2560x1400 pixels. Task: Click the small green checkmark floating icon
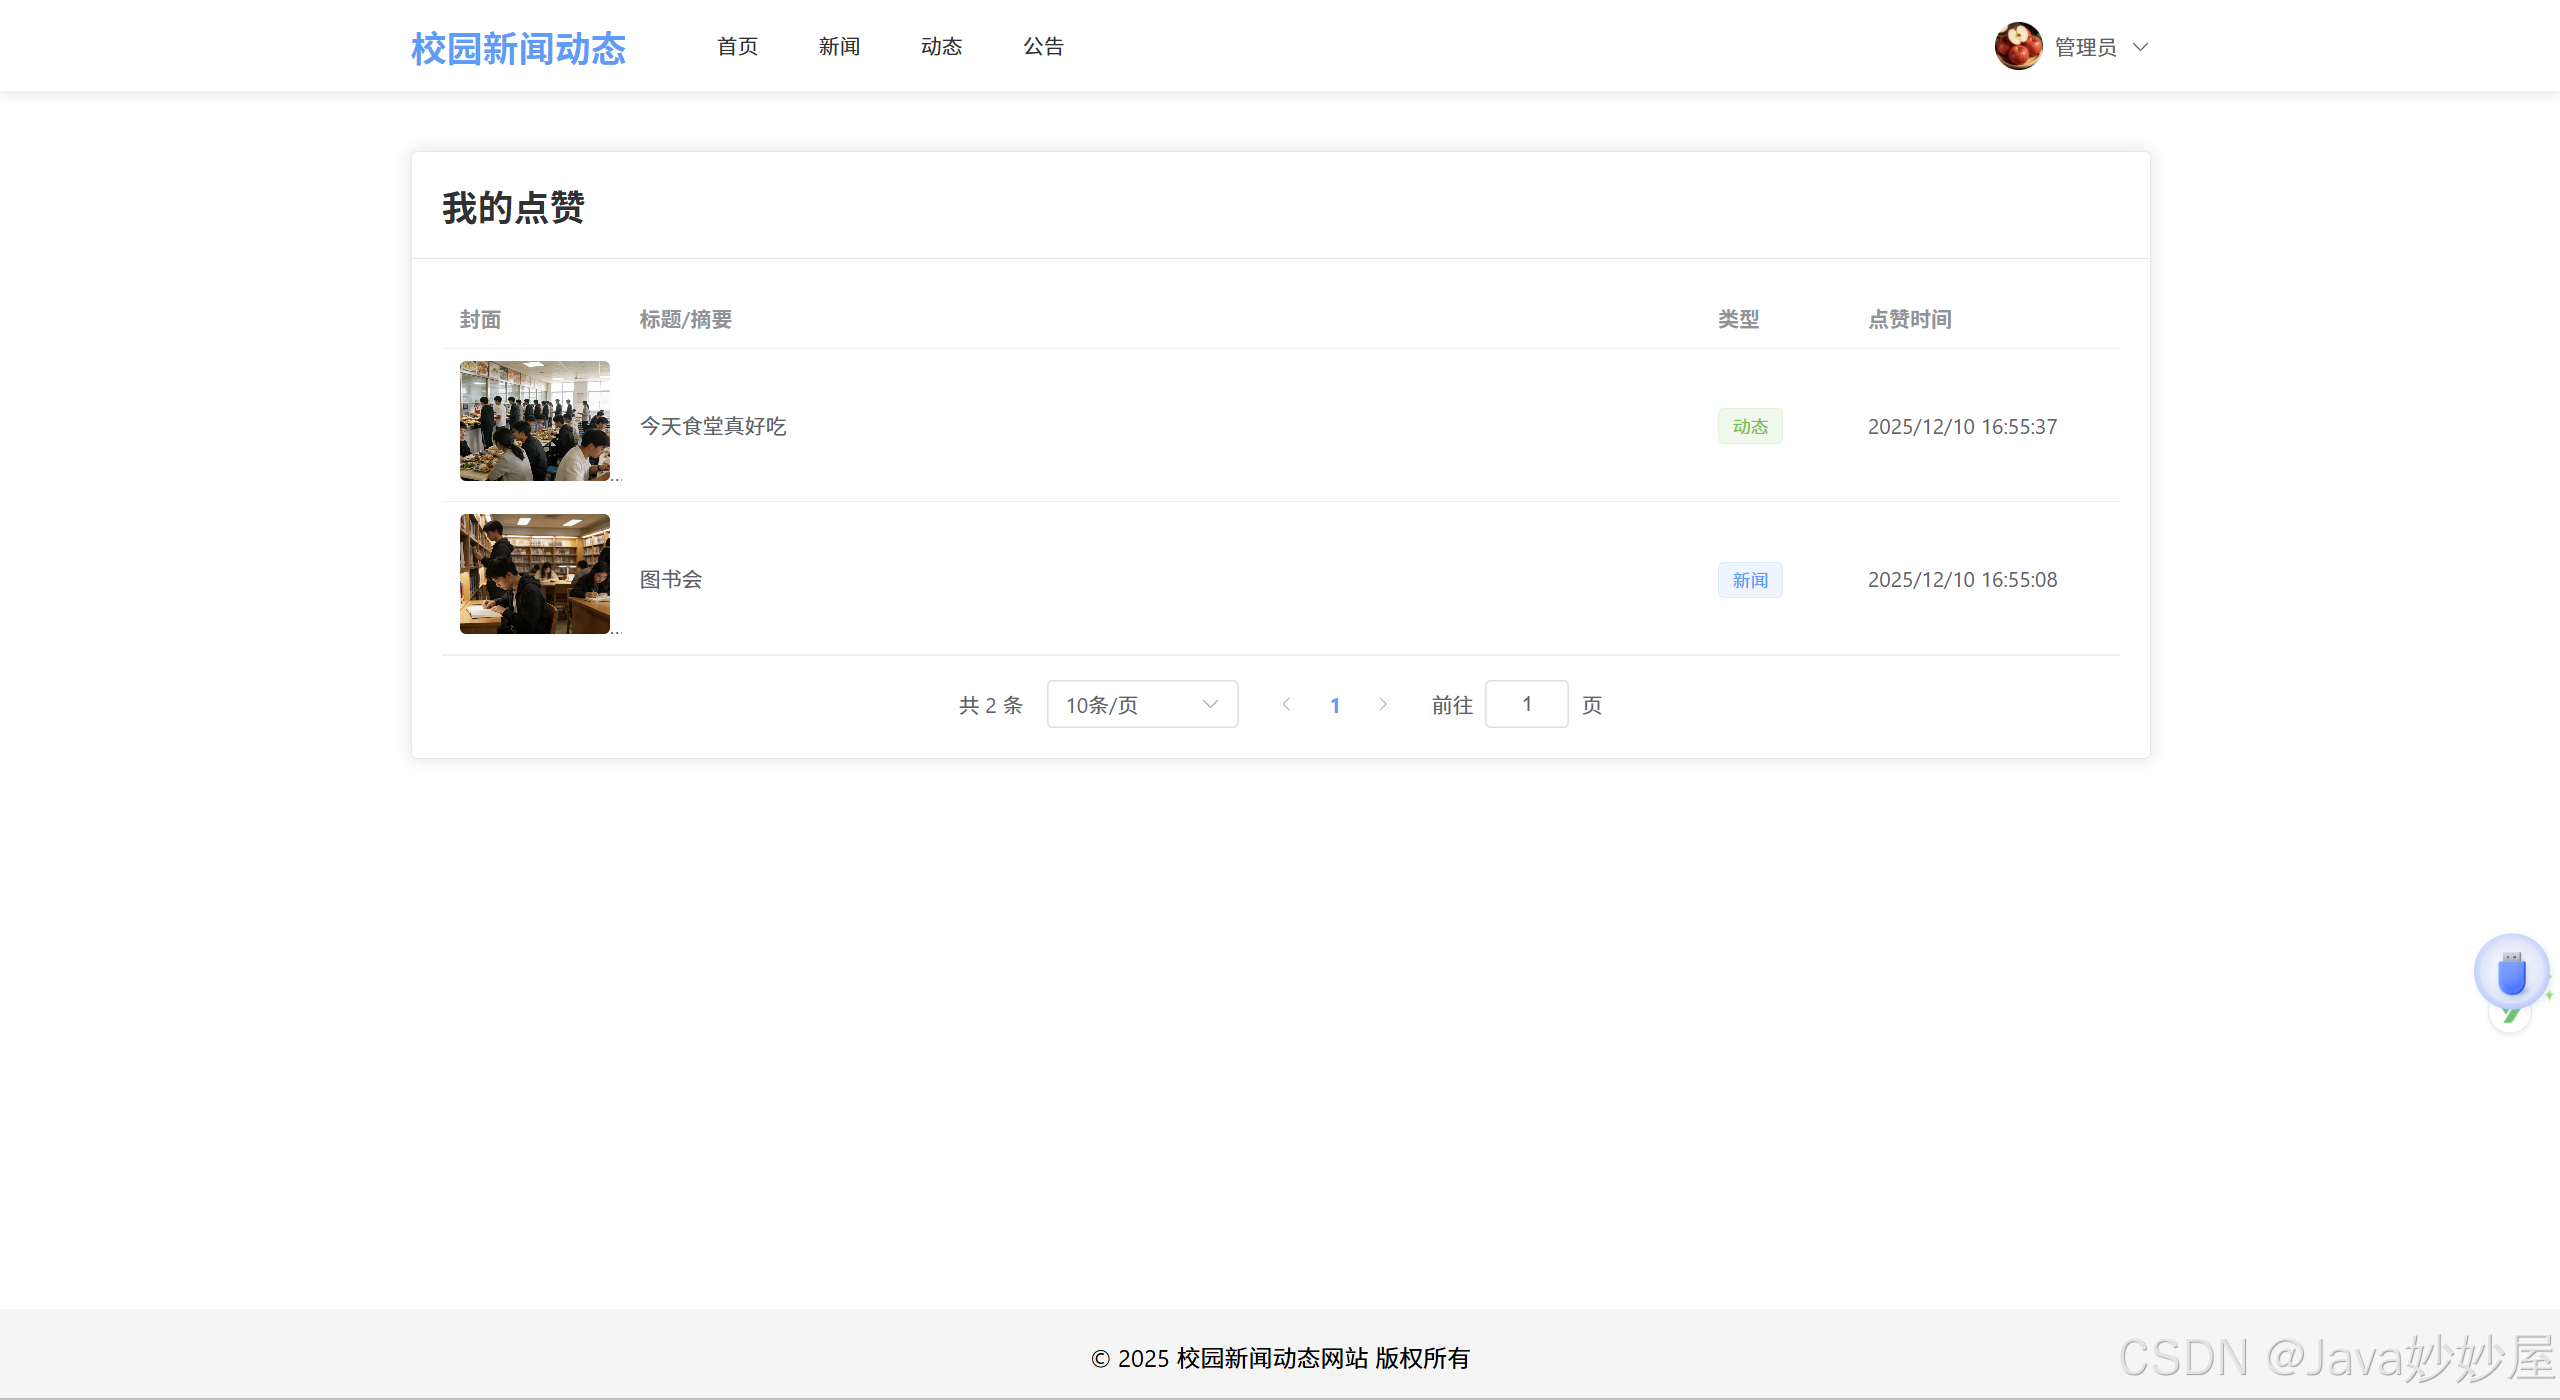pyautogui.click(x=2510, y=1017)
